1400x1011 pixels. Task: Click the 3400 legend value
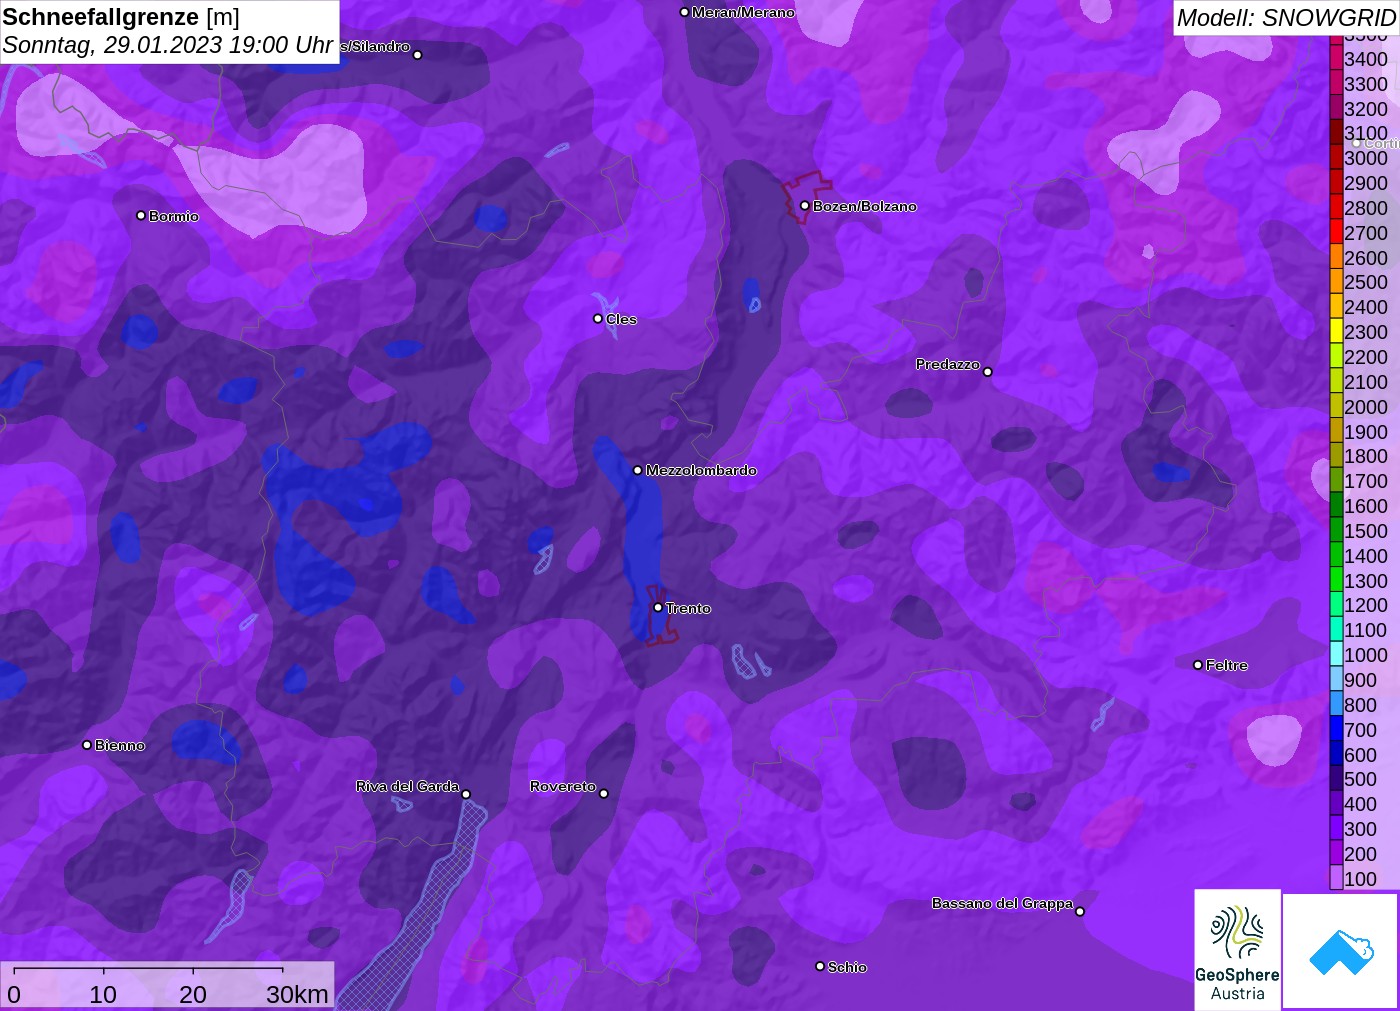1366,59
